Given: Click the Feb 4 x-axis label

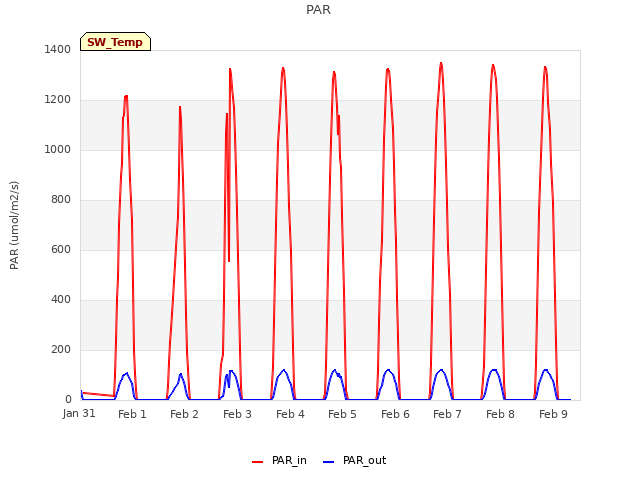Looking at the screenshot, I should [290, 414].
